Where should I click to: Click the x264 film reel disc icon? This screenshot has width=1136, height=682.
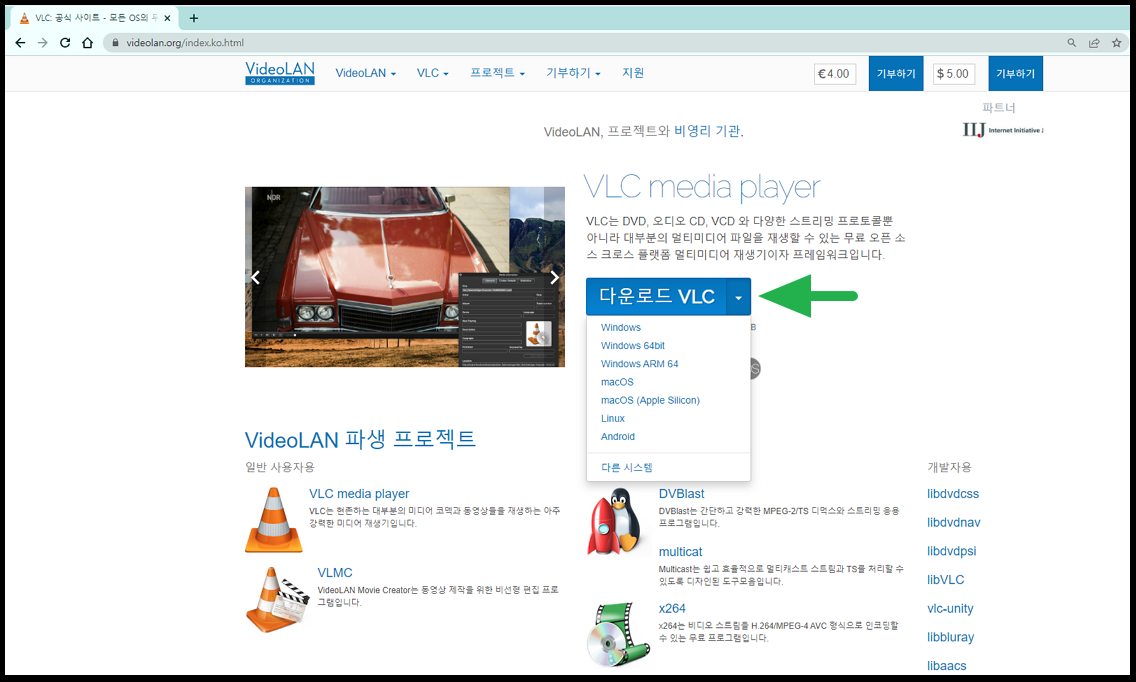(x=618, y=635)
